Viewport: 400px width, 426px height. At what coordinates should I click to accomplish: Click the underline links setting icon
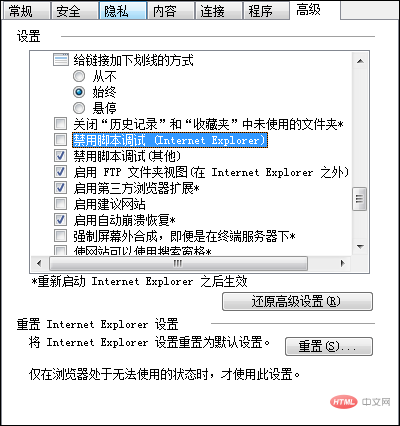click(x=61, y=60)
